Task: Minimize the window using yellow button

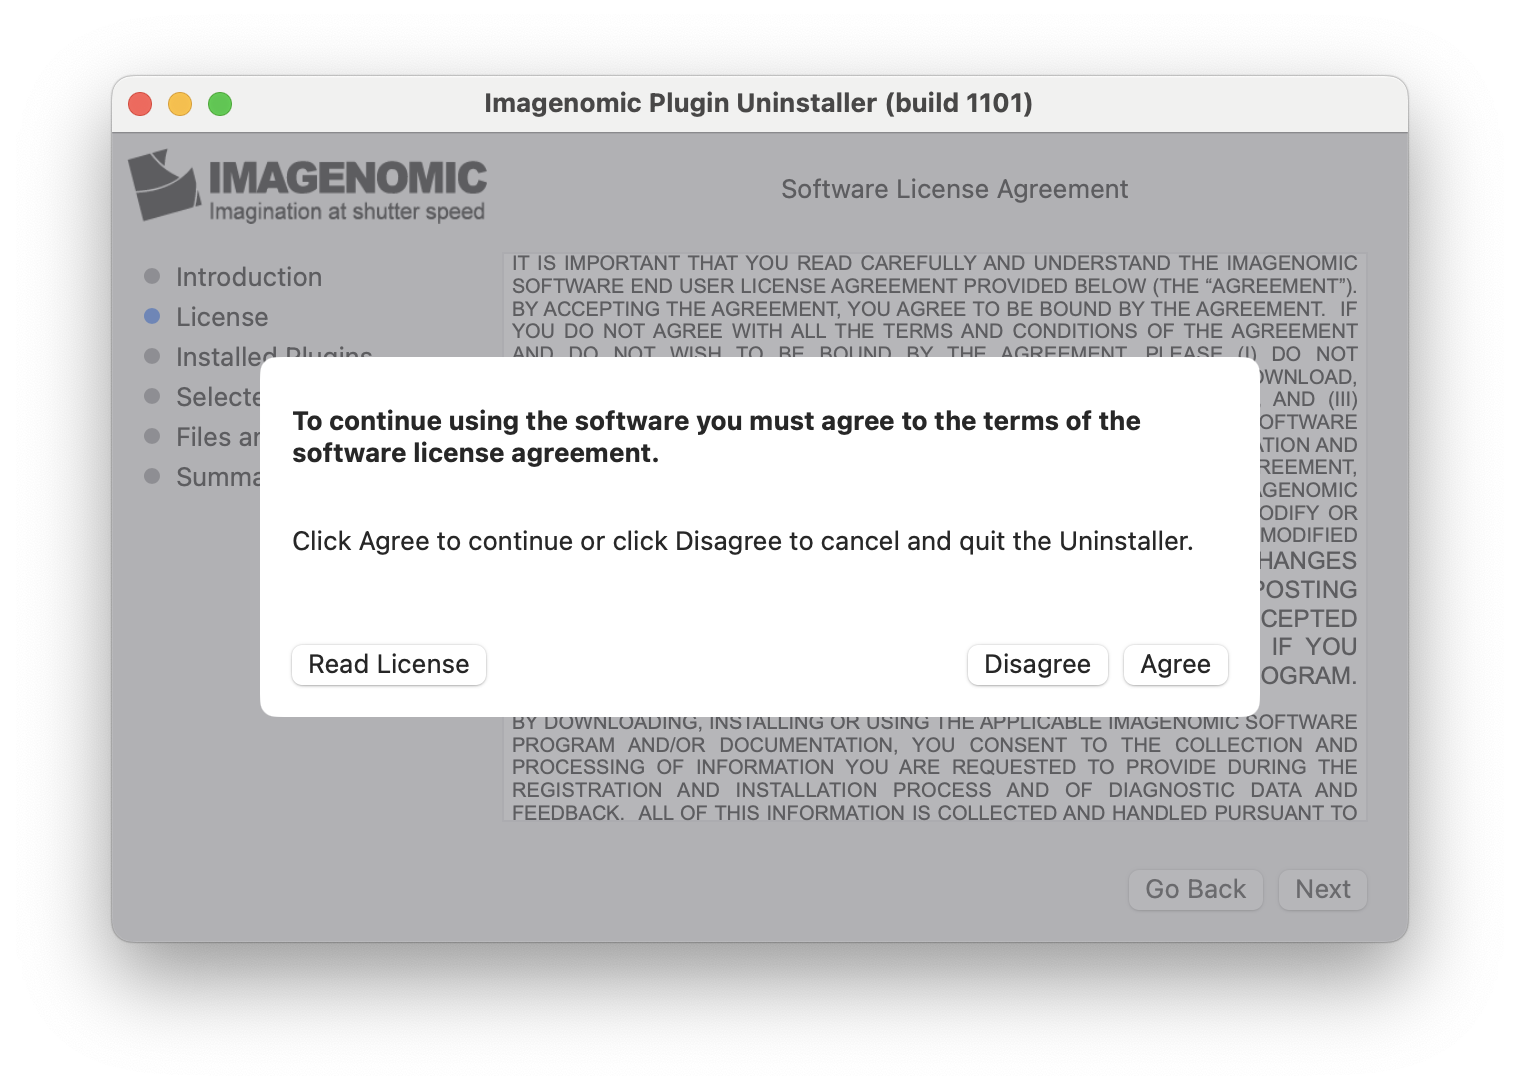Action: (x=180, y=104)
